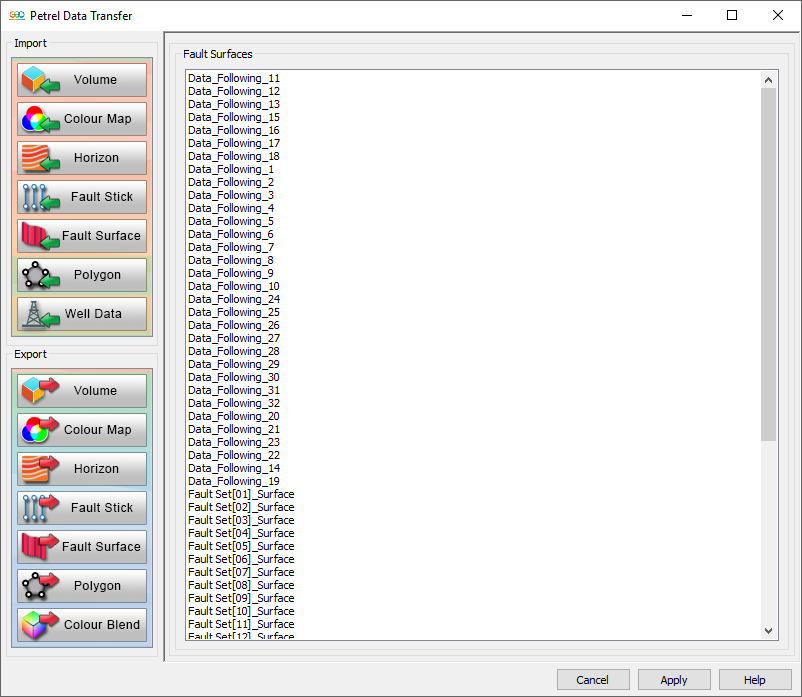The height and width of the screenshot is (697, 802).
Task: Select Data_Following_18 in the list
Action: coord(234,156)
